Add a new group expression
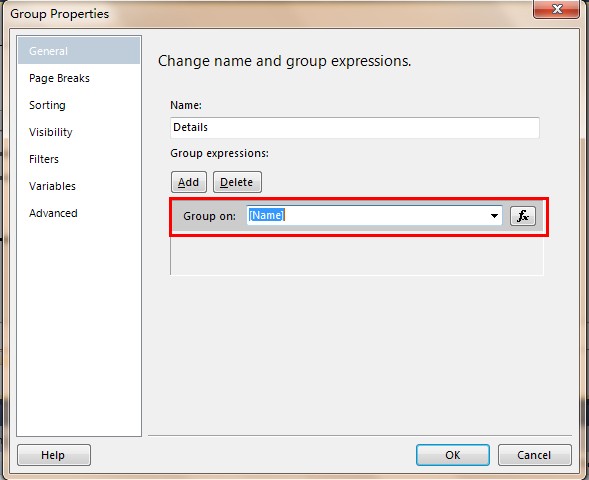Viewport: 589px width, 480px height. pos(189,182)
